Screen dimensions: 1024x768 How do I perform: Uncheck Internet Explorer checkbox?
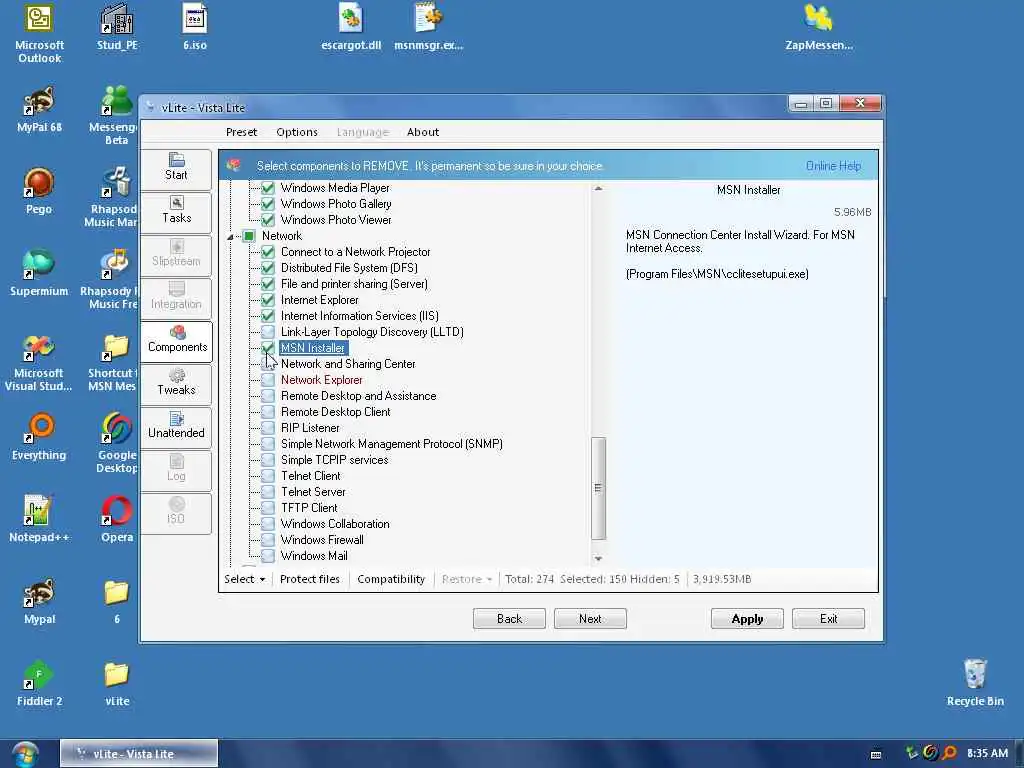point(268,300)
